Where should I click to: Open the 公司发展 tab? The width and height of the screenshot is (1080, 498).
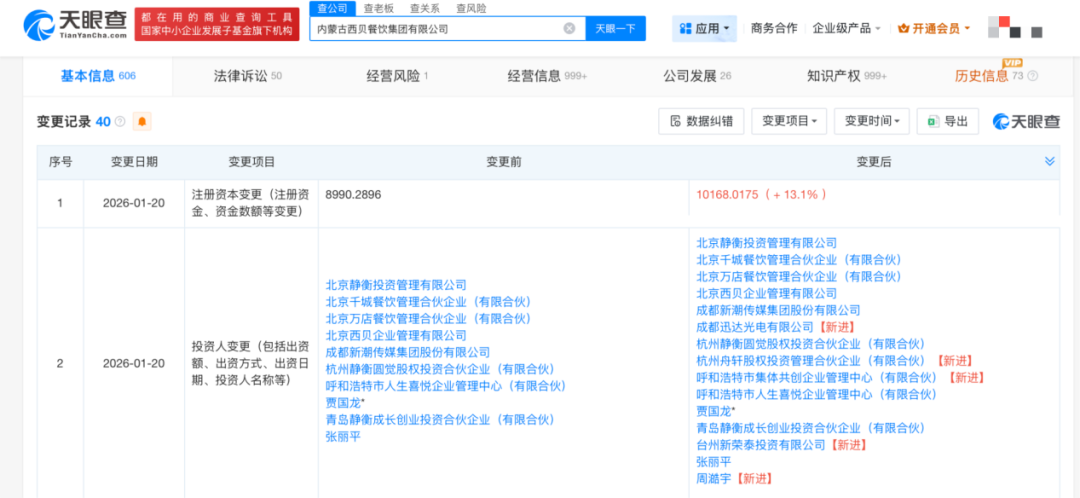[x=697, y=76]
